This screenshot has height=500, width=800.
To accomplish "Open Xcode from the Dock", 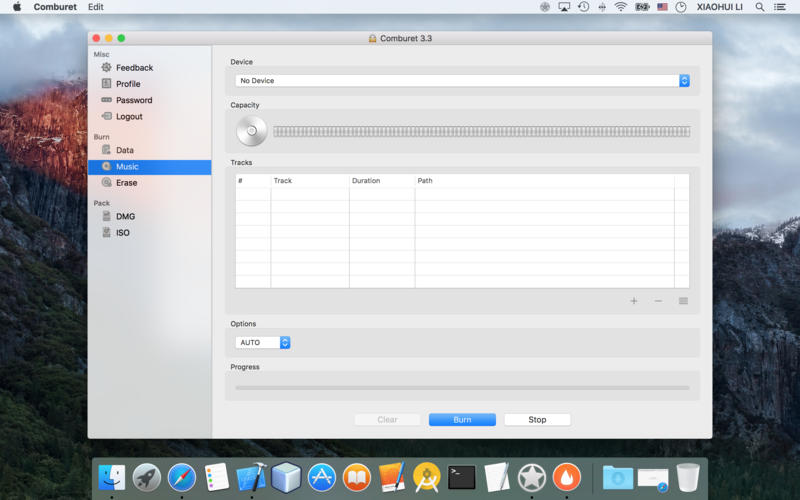I will point(252,478).
